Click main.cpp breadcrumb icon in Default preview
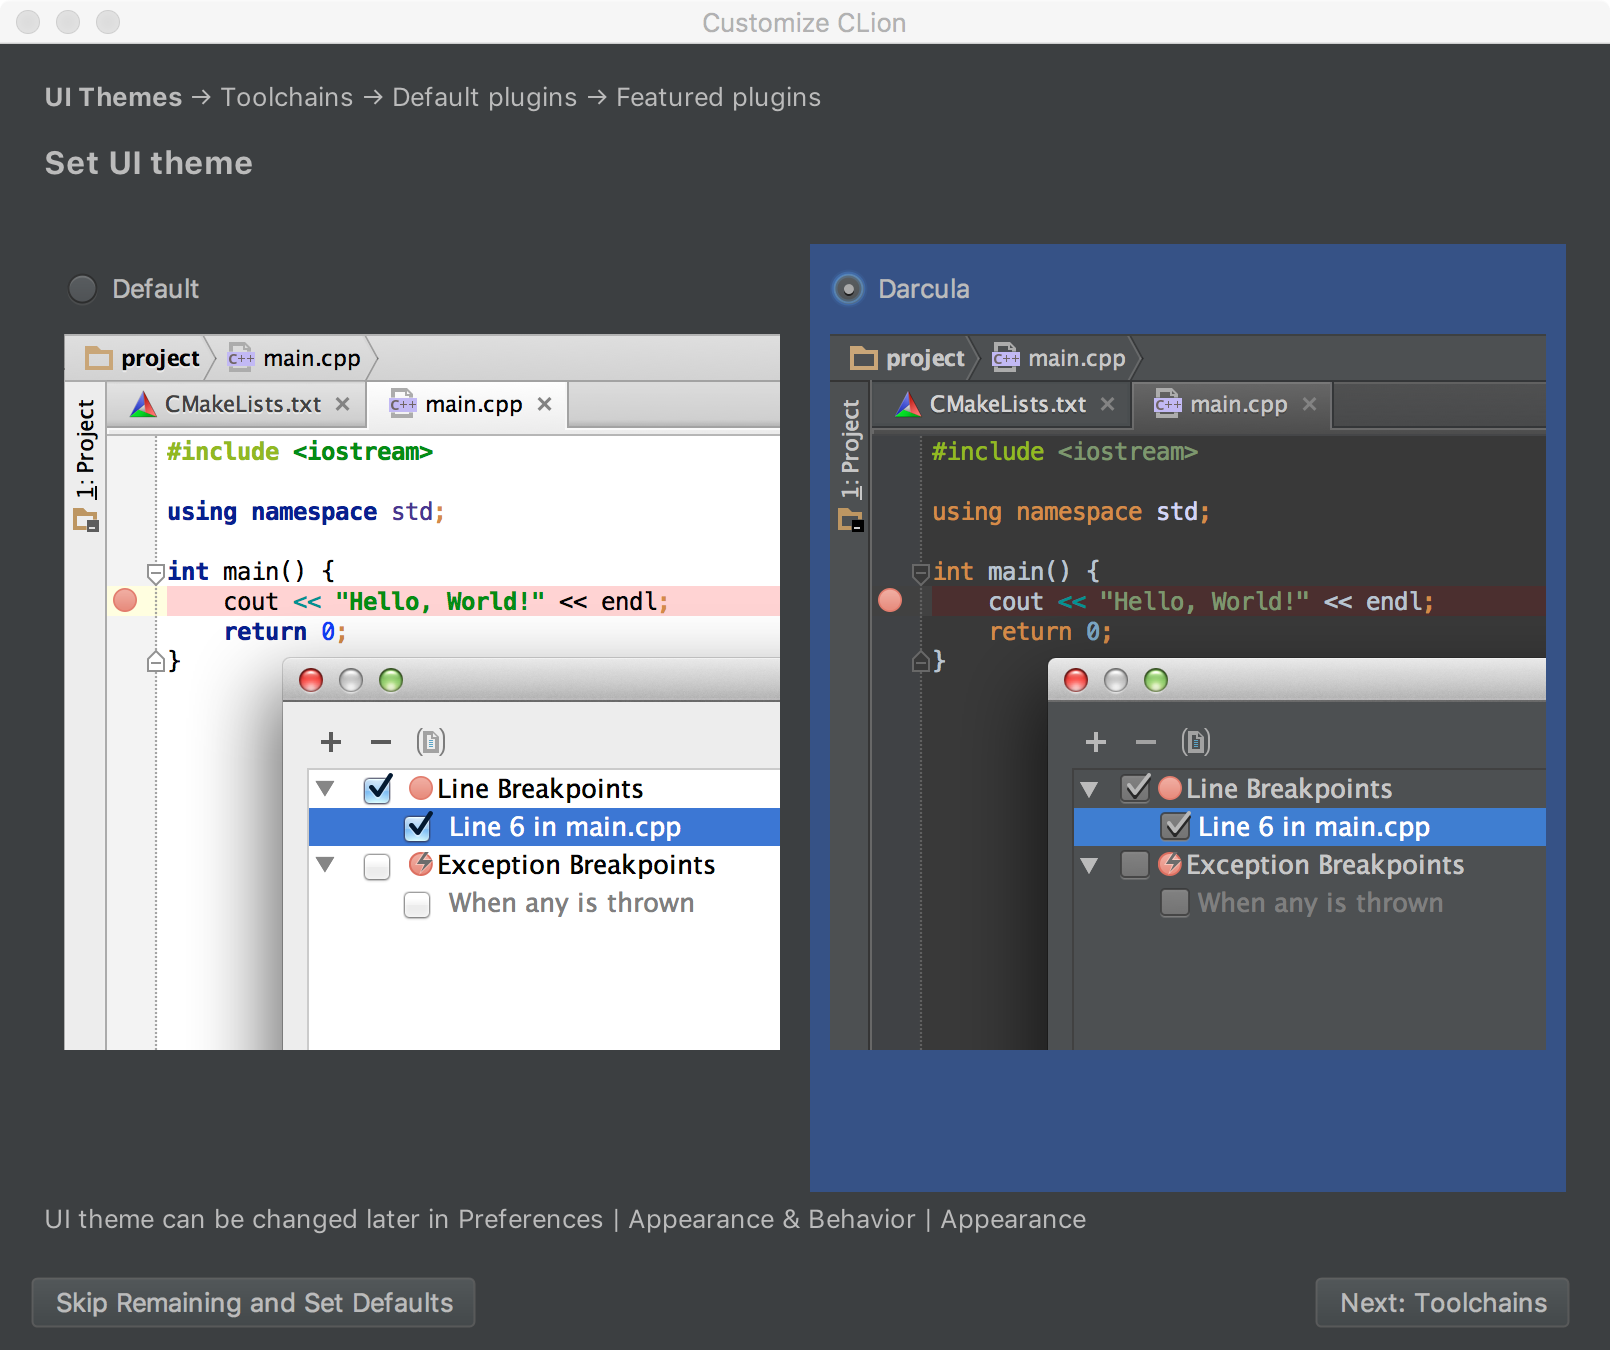Image resolution: width=1610 pixels, height=1350 pixels. (241, 358)
